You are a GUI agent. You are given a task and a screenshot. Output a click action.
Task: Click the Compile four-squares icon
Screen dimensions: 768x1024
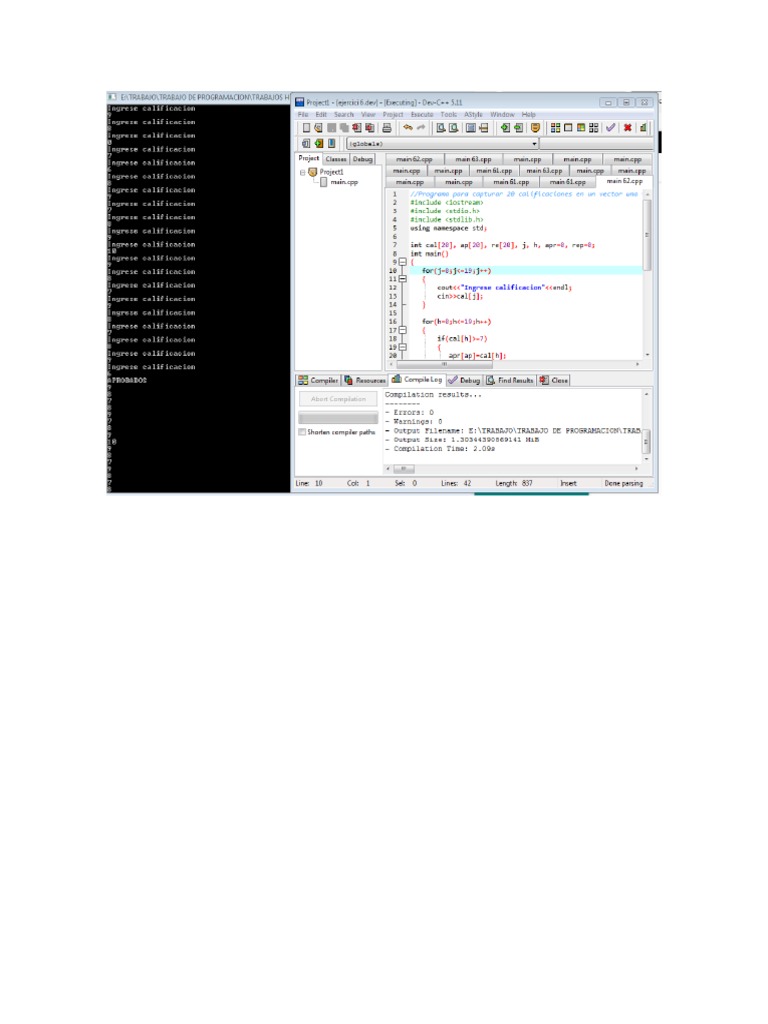point(555,128)
